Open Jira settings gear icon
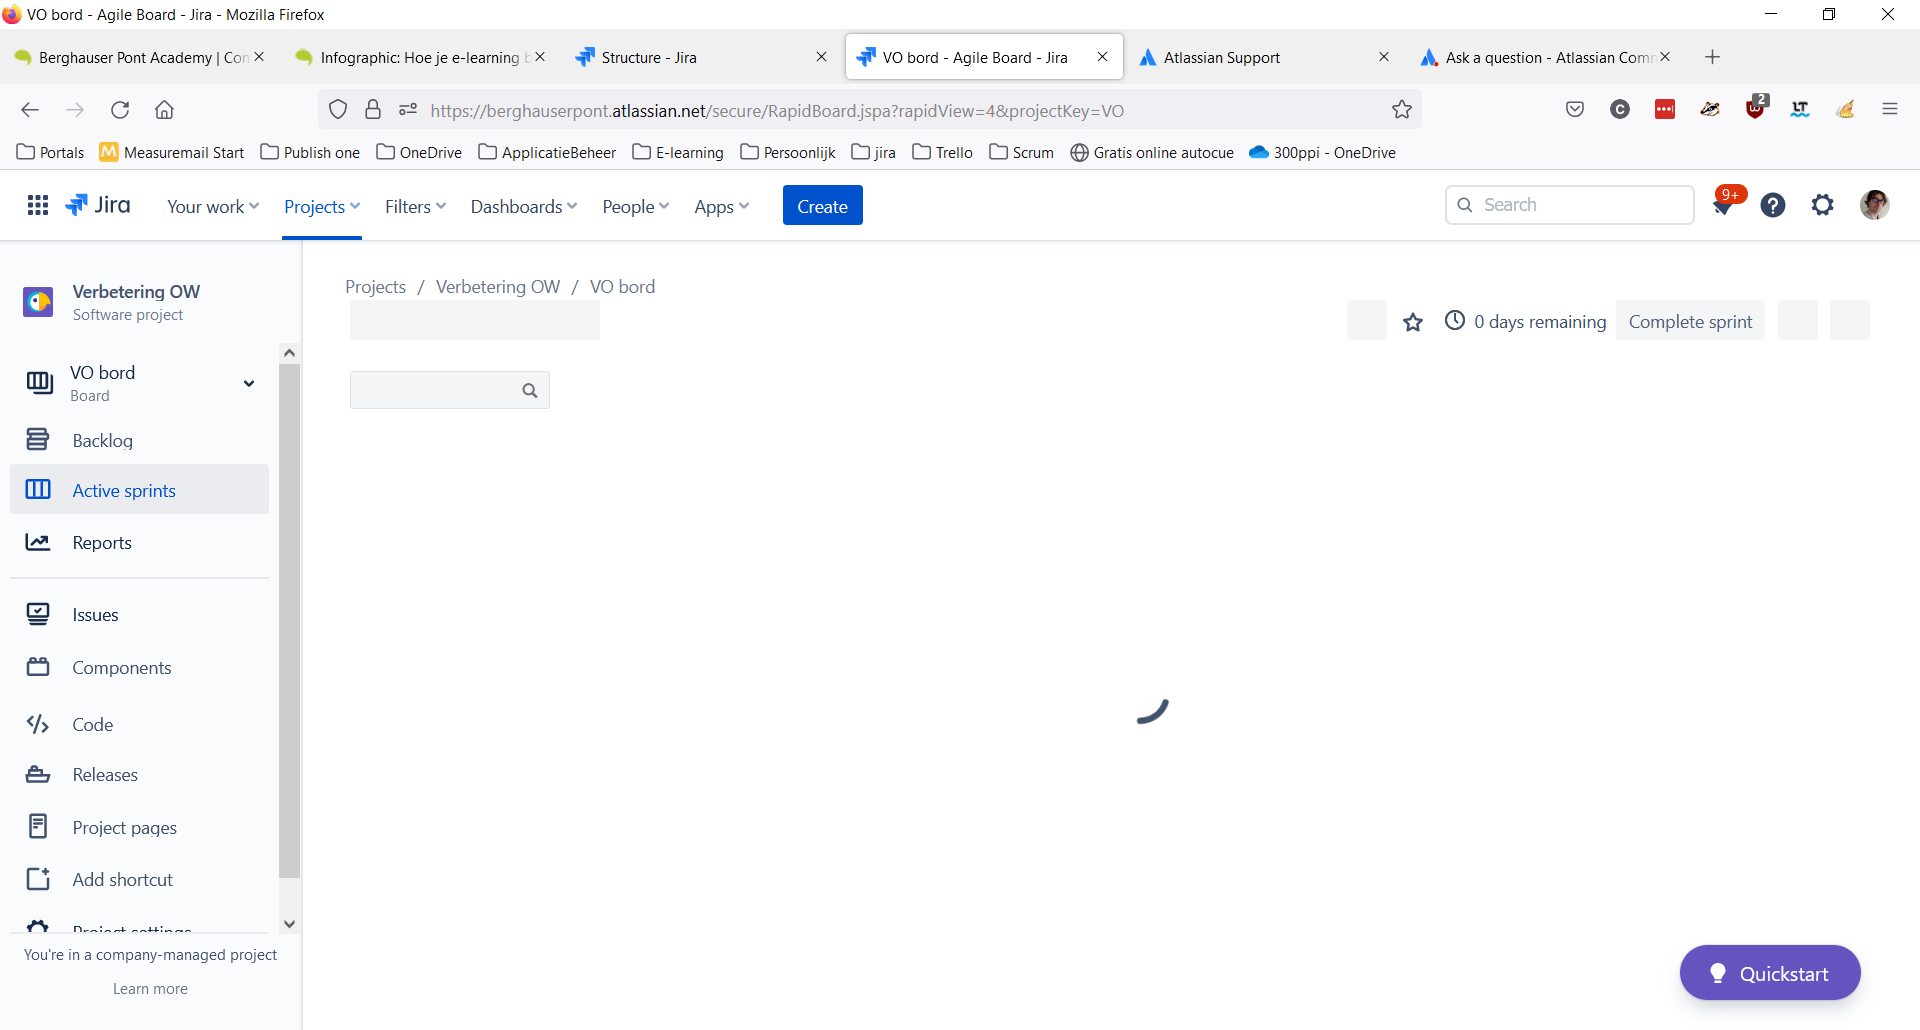The image size is (1920, 1030). pyautogui.click(x=1823, y=205)
